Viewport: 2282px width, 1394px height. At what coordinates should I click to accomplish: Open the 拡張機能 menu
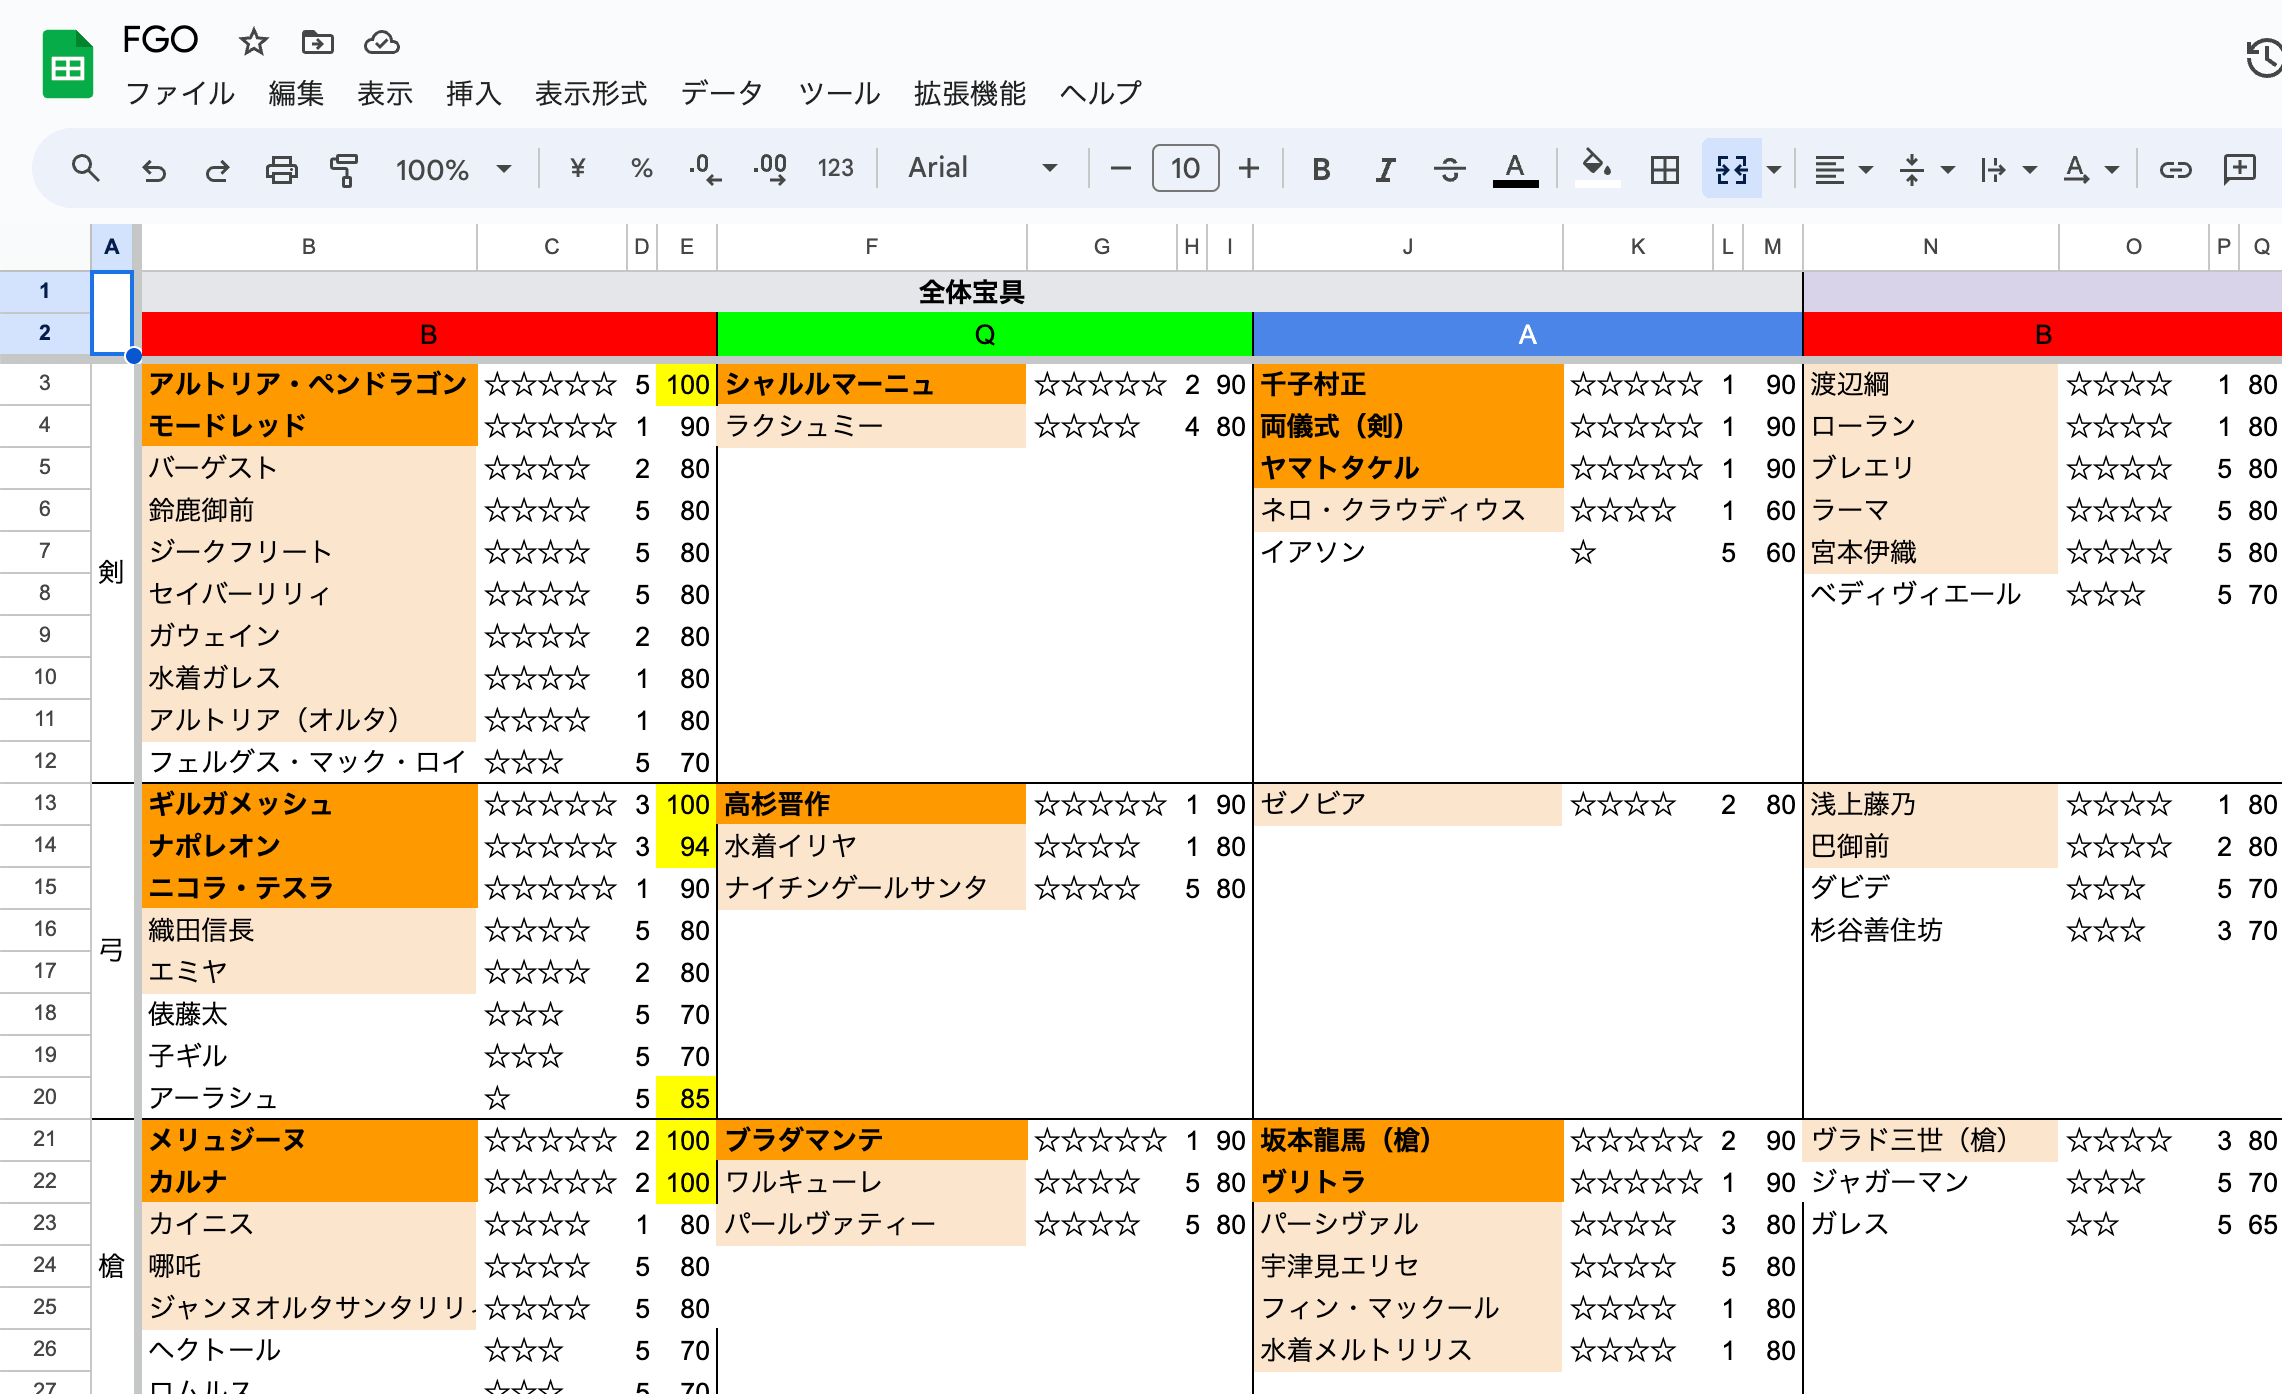[969, 93]
